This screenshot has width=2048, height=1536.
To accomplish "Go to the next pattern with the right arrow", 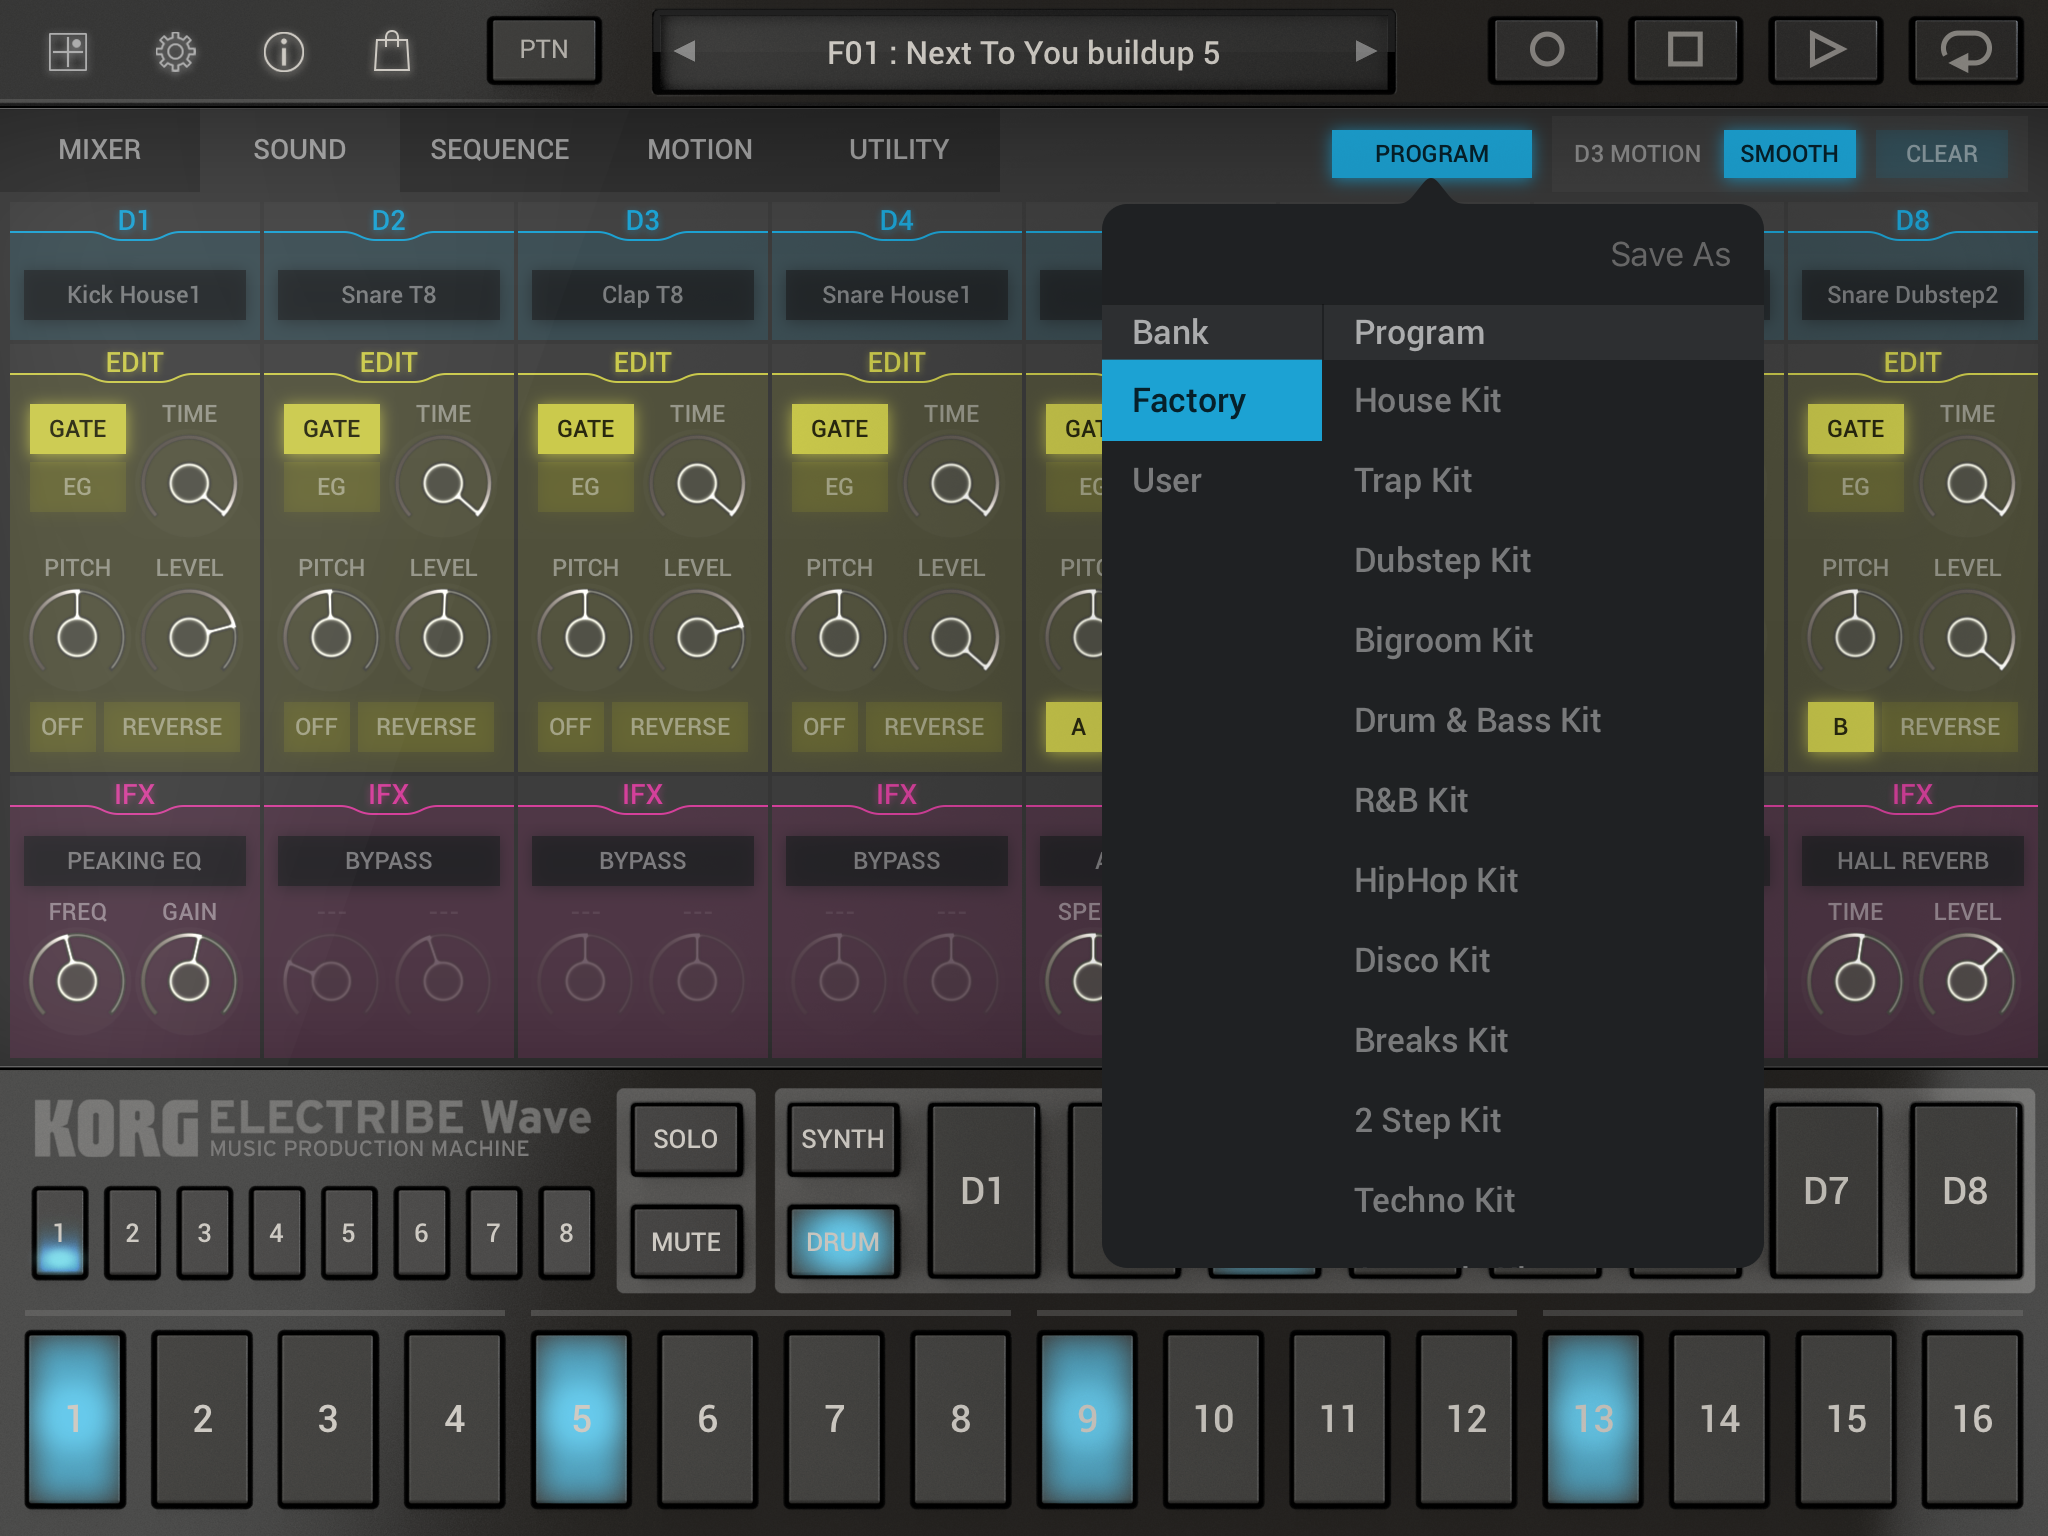I will point(1365,51).
